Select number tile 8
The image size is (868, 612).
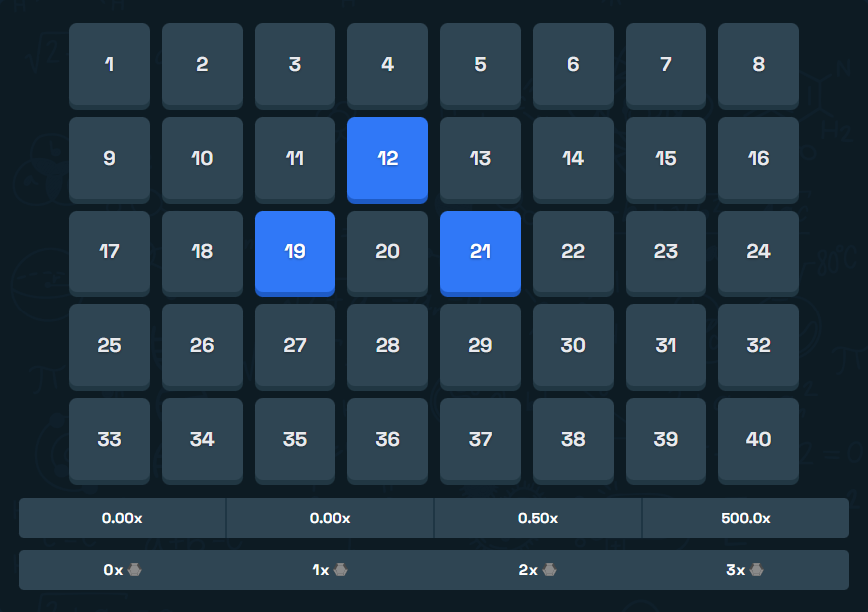tap(758, 66)
